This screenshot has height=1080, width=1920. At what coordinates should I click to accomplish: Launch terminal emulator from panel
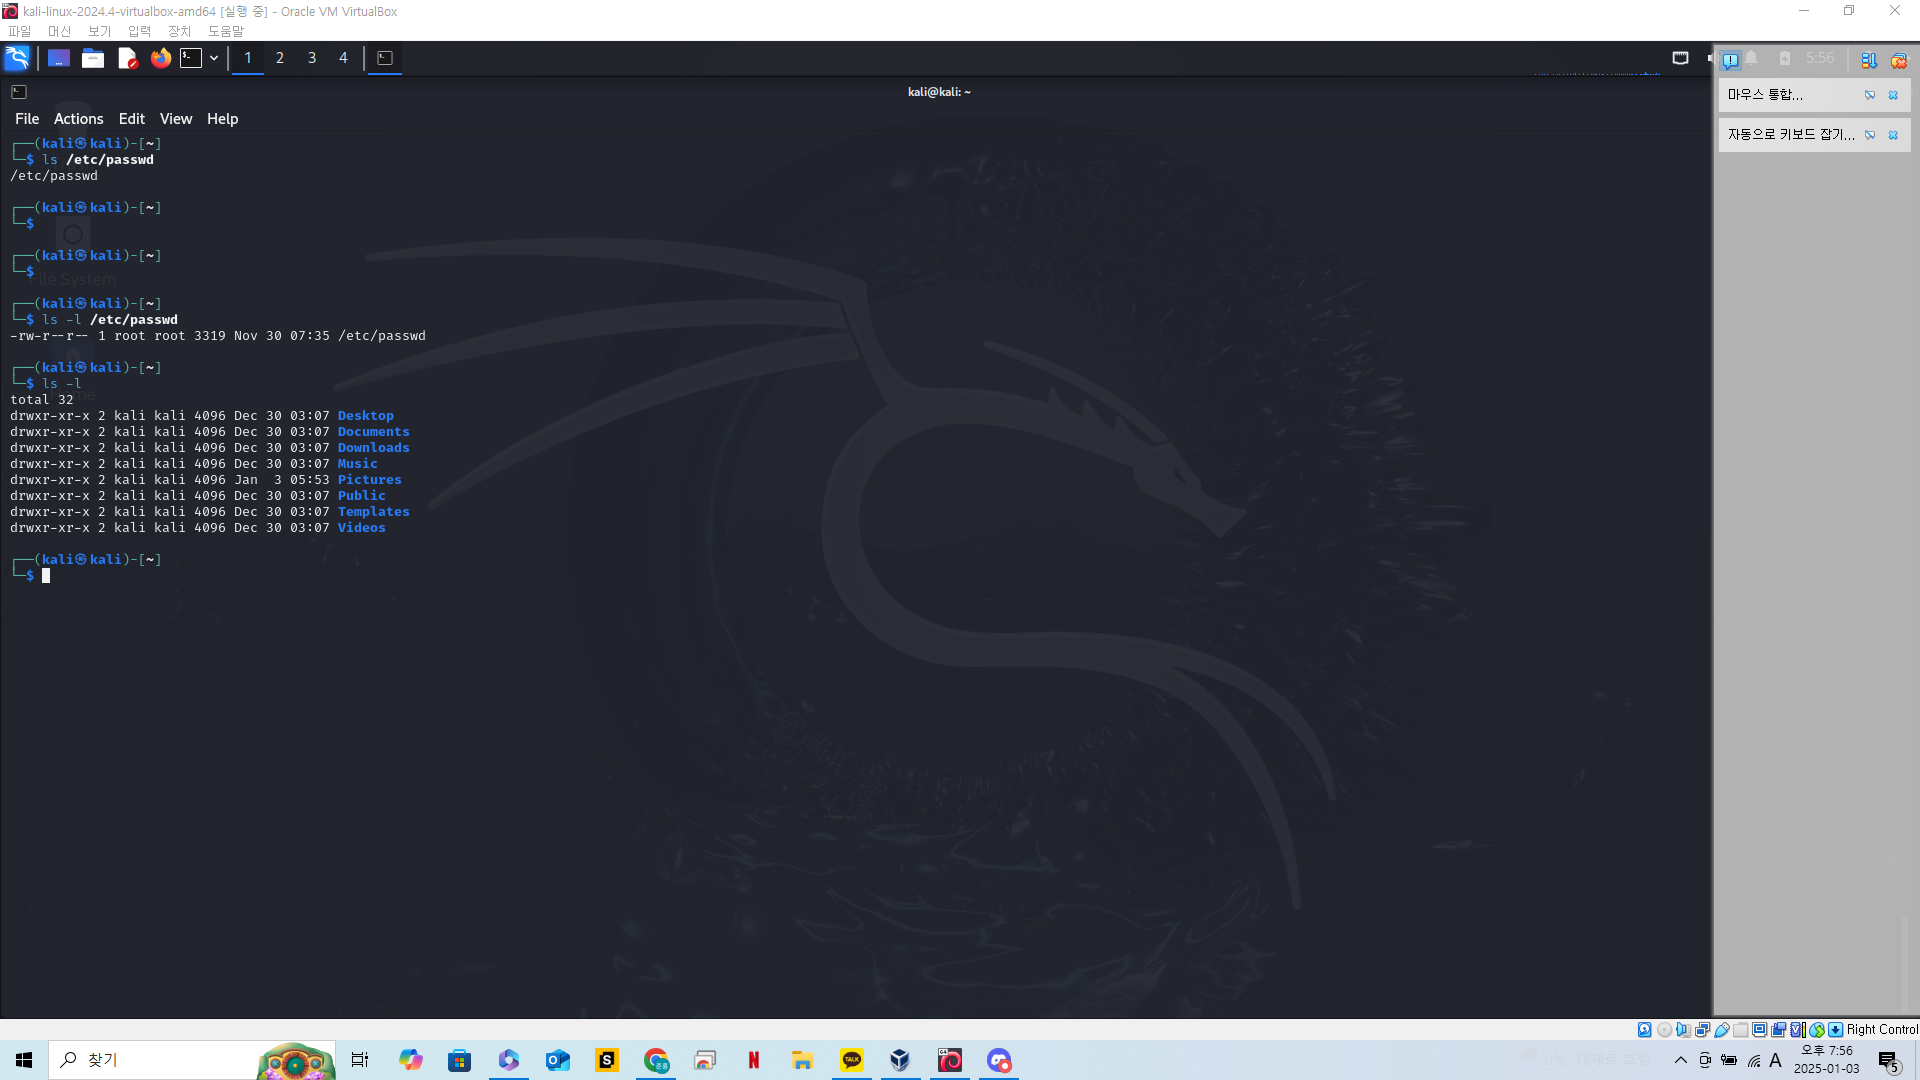point(191,58)
